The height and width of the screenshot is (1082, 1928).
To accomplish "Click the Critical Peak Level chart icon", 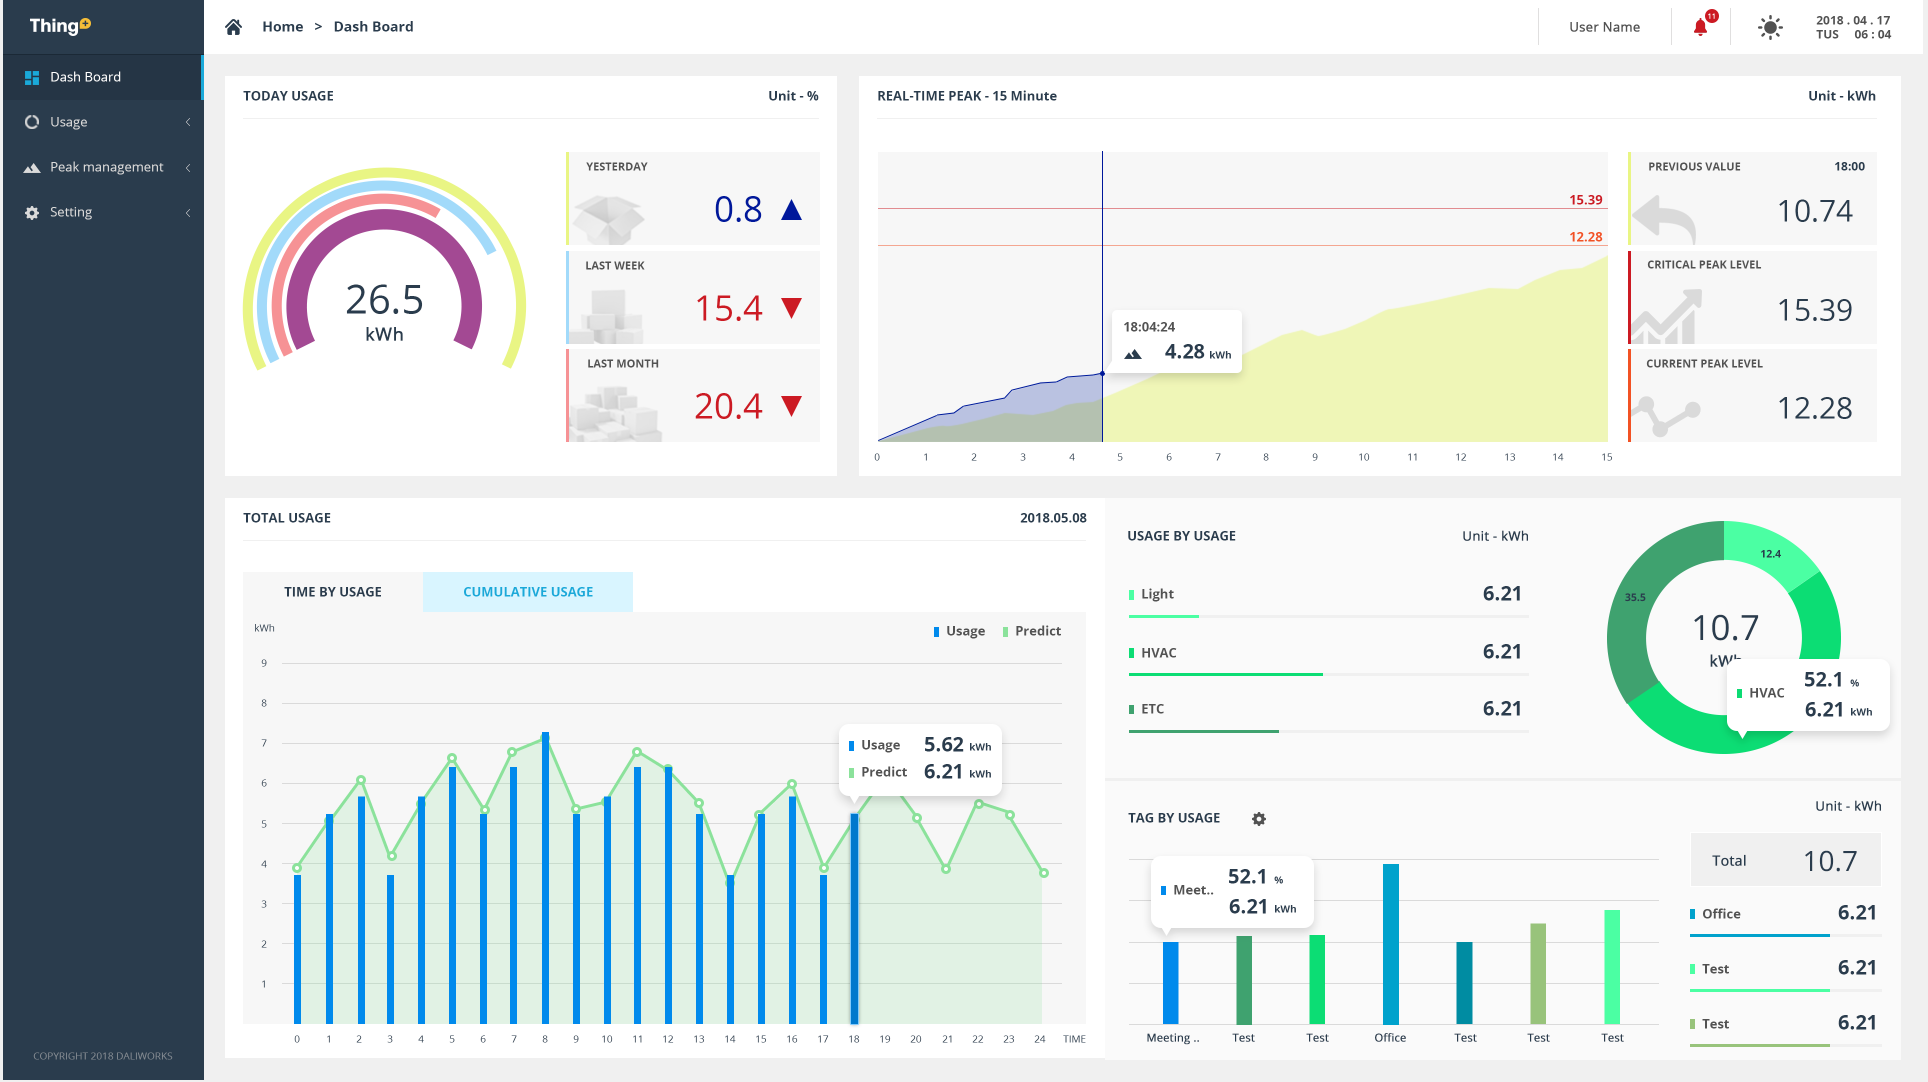I will (1666, 316).
